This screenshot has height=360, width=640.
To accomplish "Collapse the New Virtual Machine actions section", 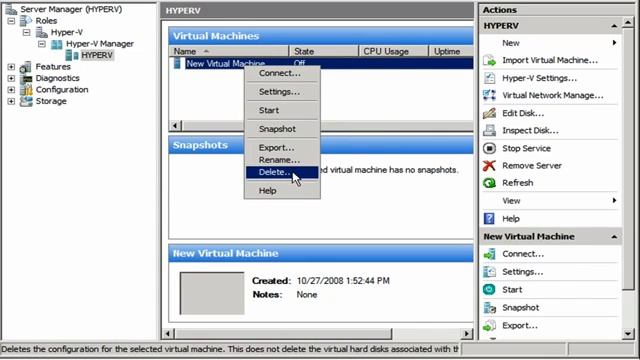I will click(x=614, y=237).
